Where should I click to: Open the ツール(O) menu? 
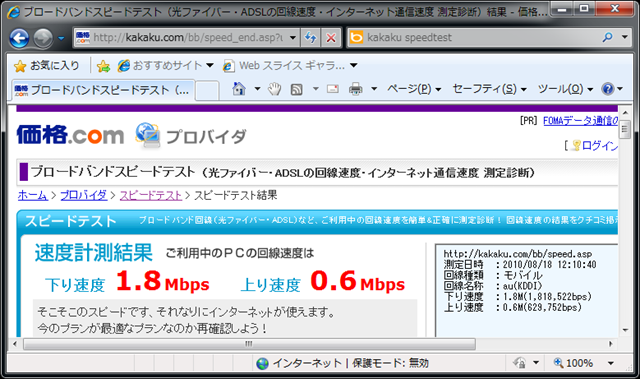[565, 89]
